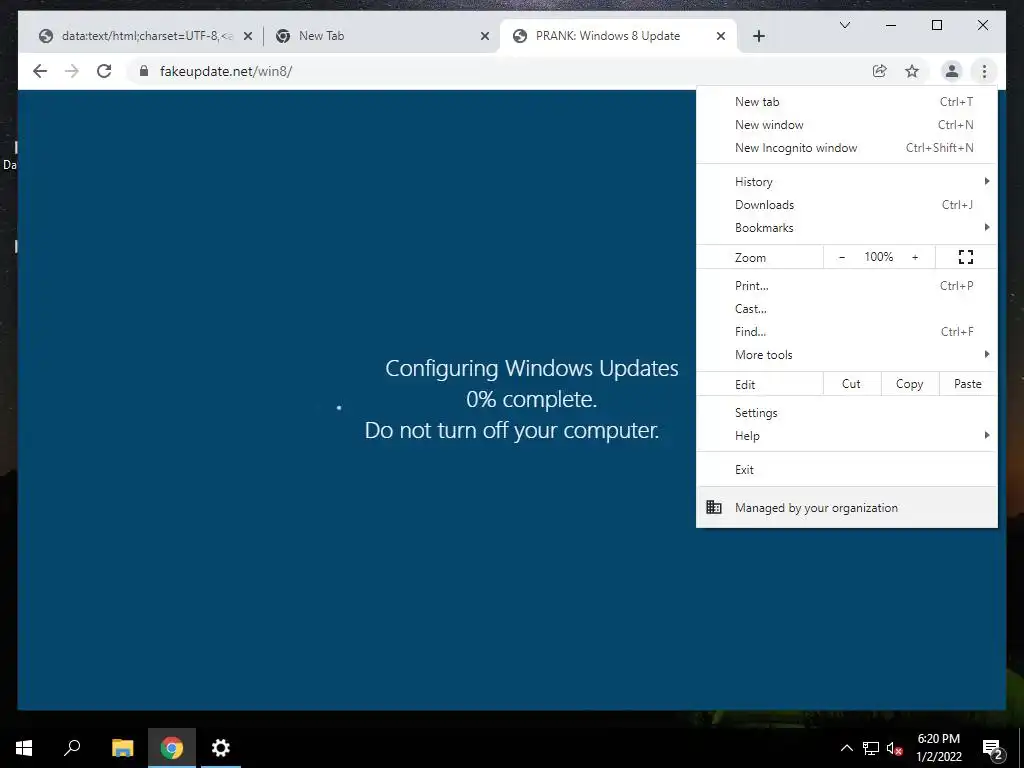The image size is (1024, 768).
Task: Close the PRANK: Windows 8 Update tab
Action: coord(720,36)
